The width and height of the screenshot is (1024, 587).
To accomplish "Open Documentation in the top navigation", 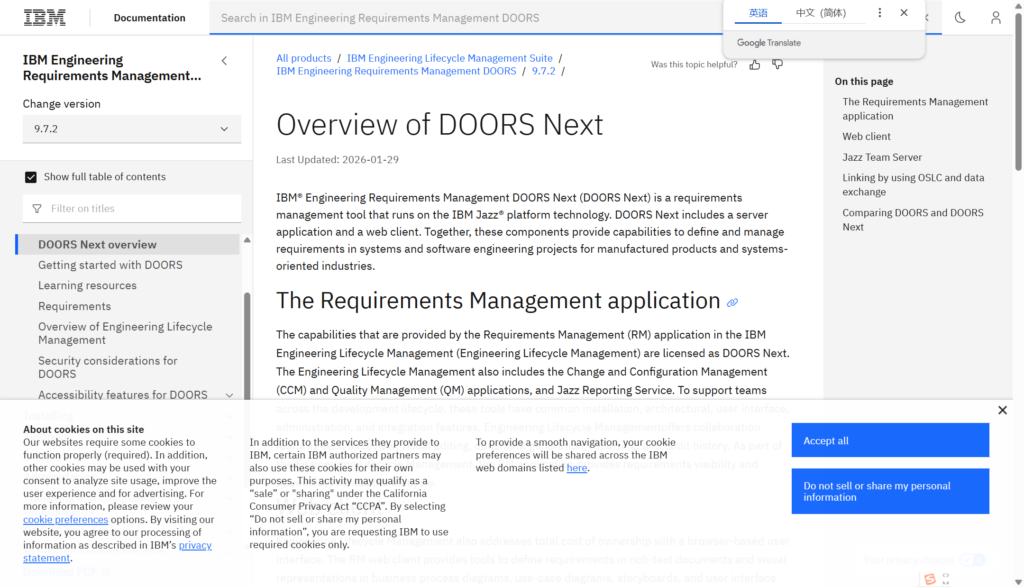I will coord(149,18).
